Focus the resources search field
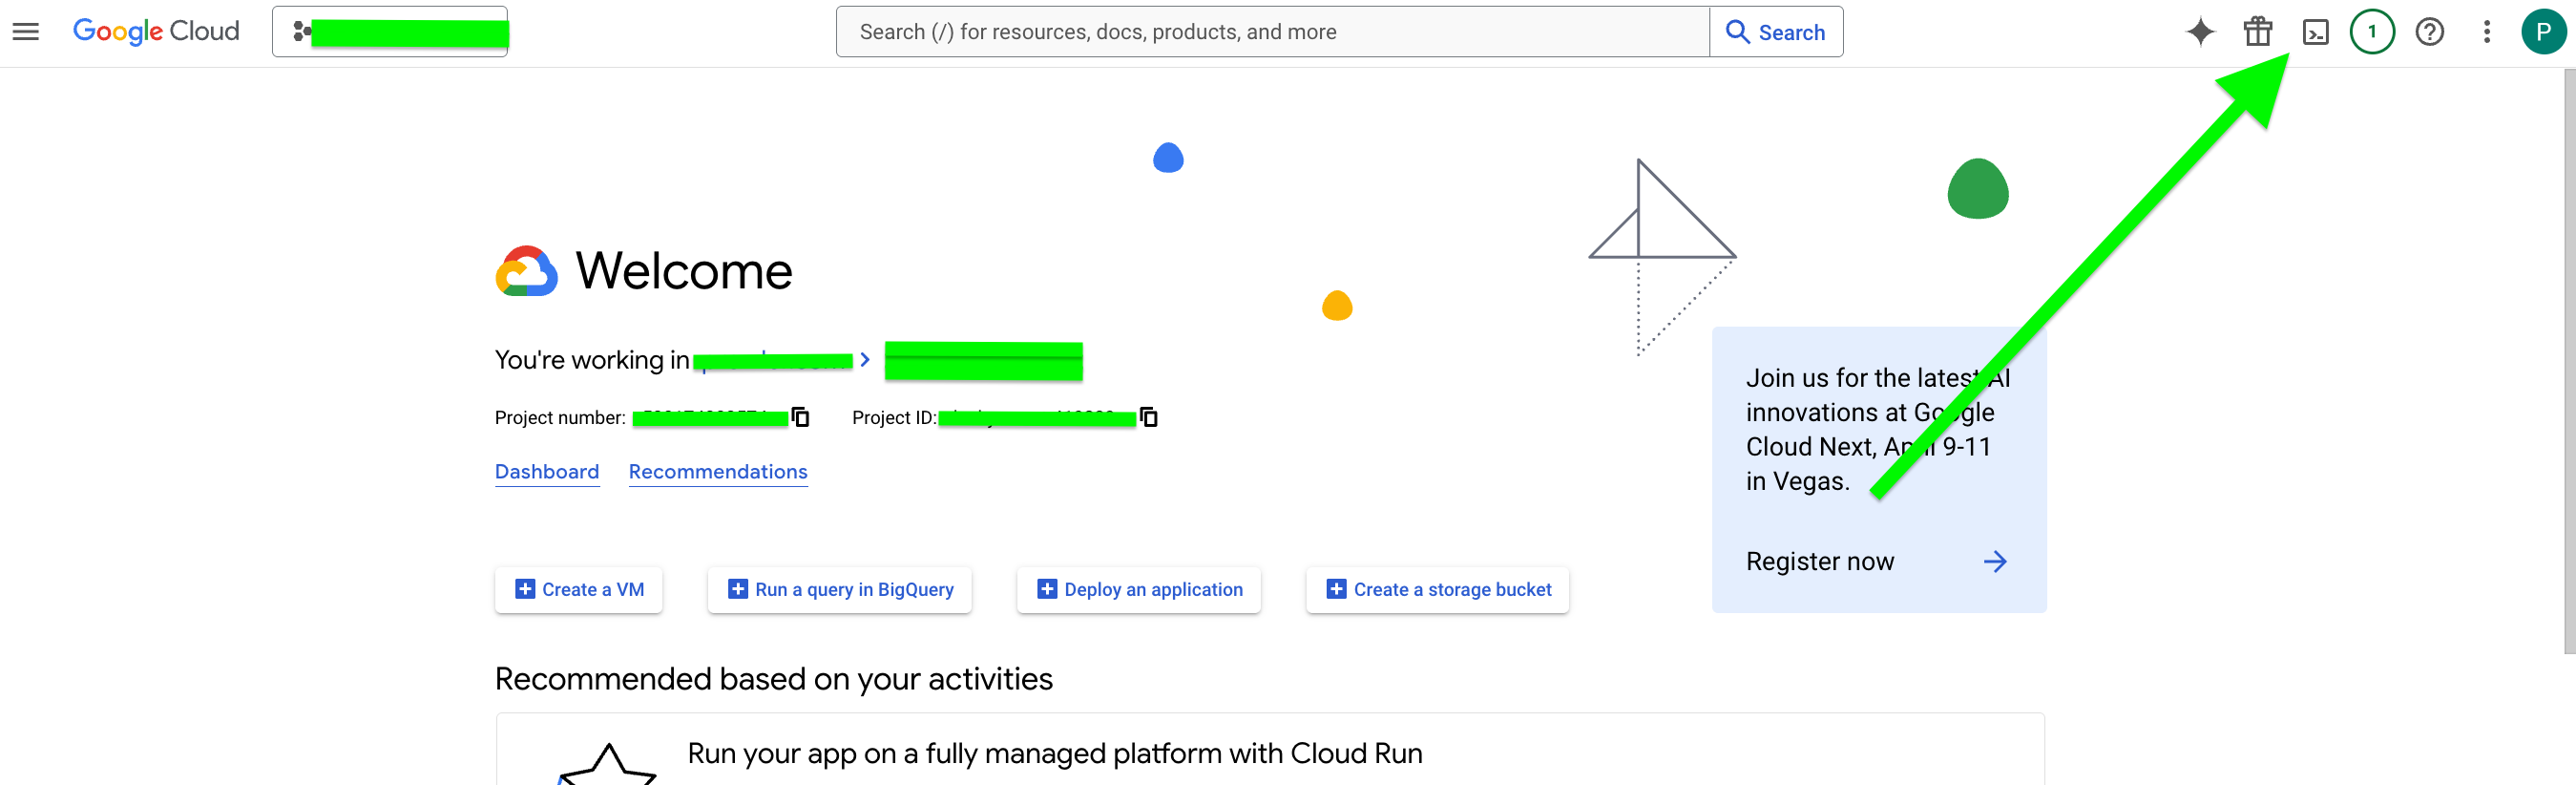The width and height of the screenshot is (2576, 785). pos(1272,32)
